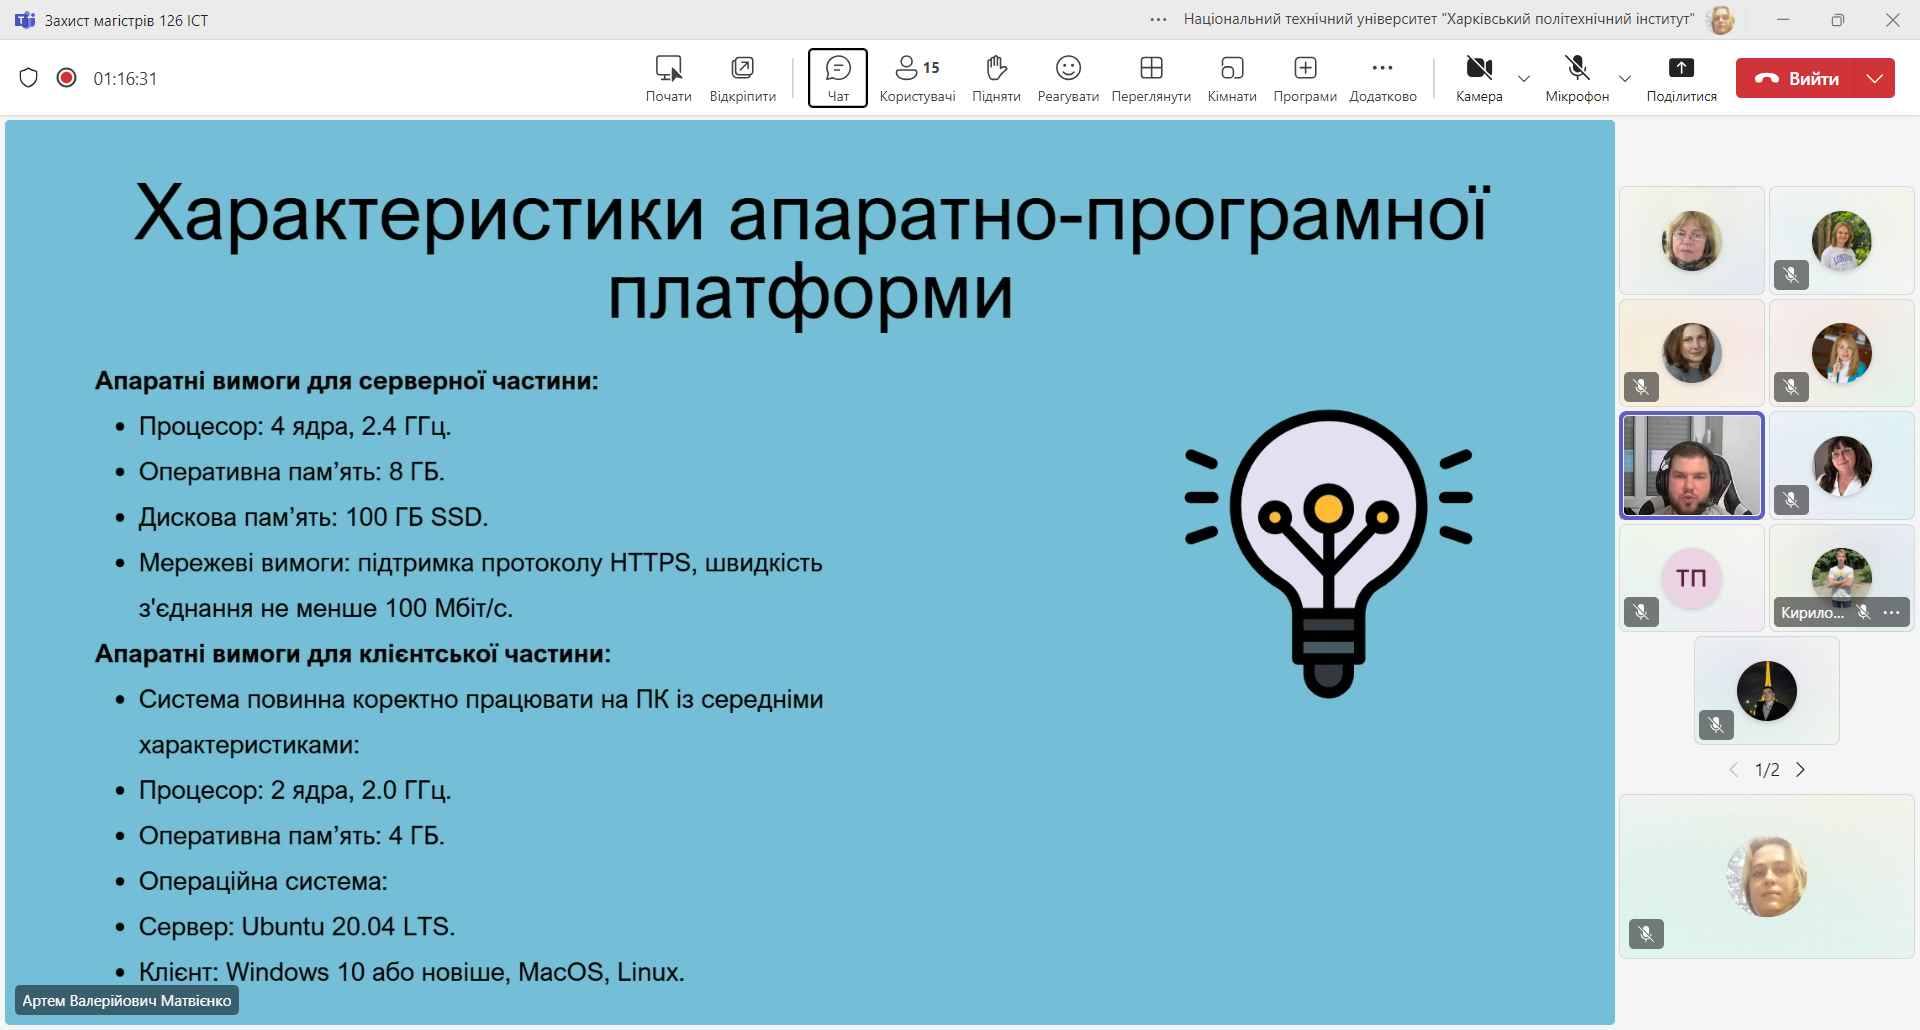Viewport: 1920px width, 1030px height.
Task: Click the red recording indicator
Action: (x=67, y=78)
